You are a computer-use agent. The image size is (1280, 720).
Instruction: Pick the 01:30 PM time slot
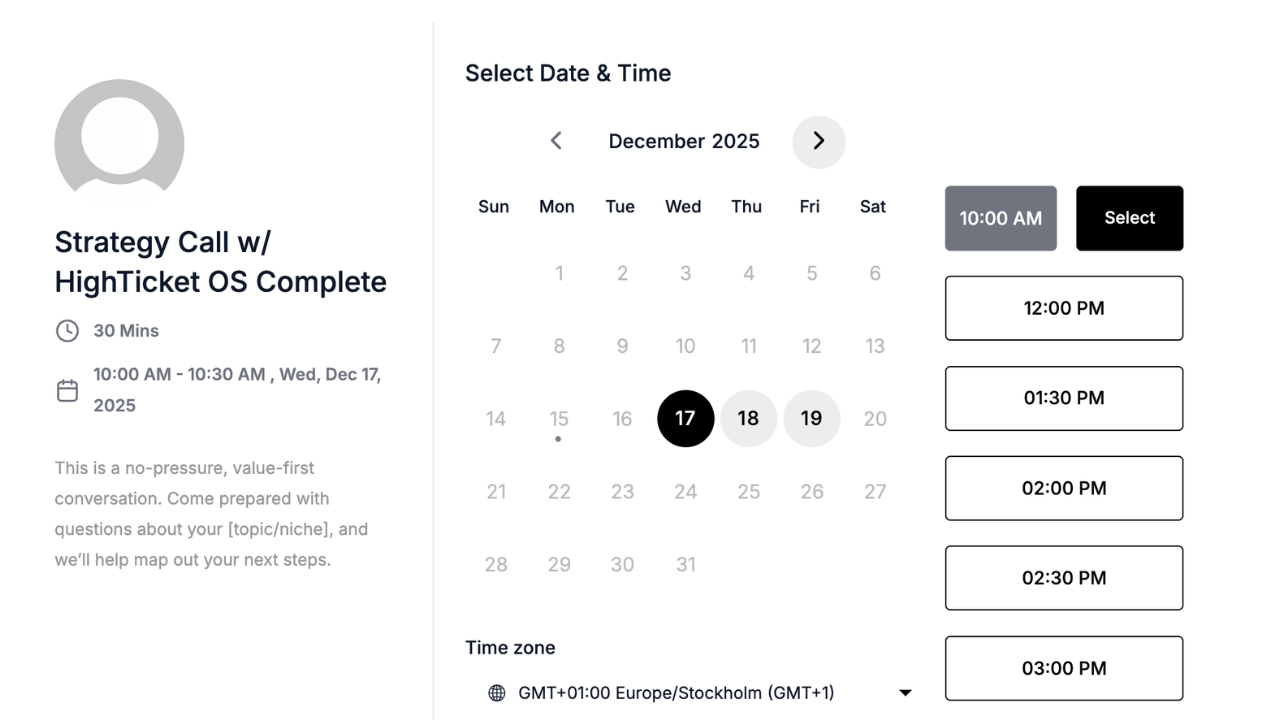point(1063,398)
